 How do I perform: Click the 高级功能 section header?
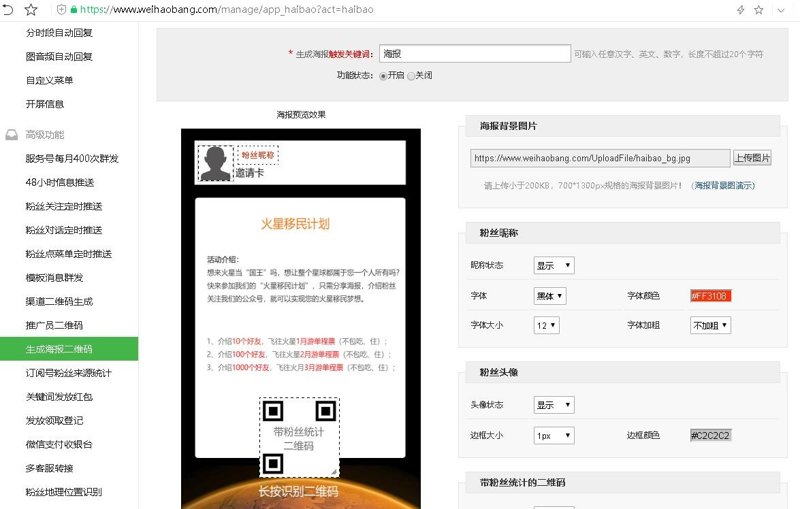(45, 135)
